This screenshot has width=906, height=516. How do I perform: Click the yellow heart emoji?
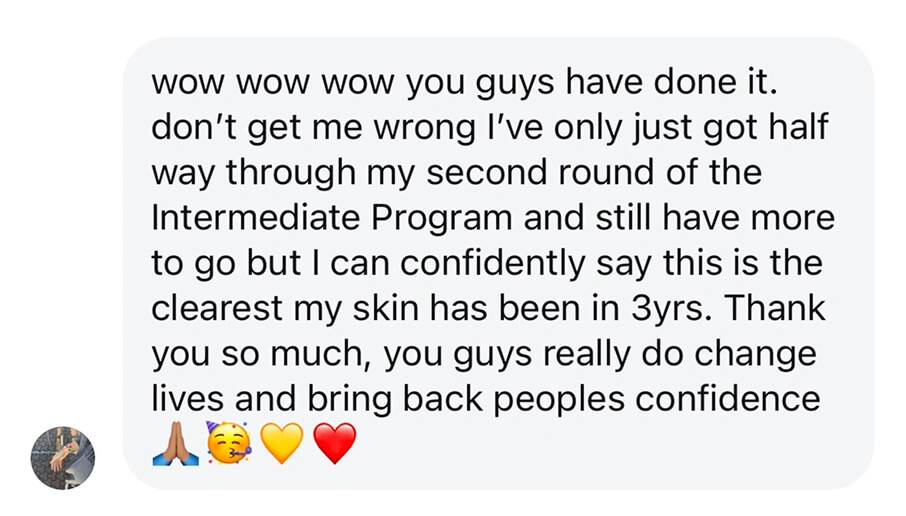[282, 443]
